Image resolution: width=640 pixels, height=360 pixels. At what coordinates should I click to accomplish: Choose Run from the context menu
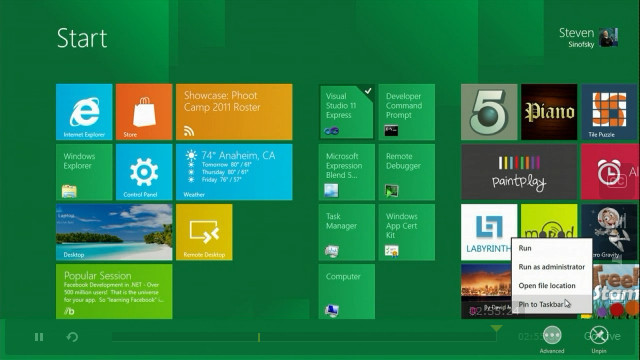[x=551, y=248]
